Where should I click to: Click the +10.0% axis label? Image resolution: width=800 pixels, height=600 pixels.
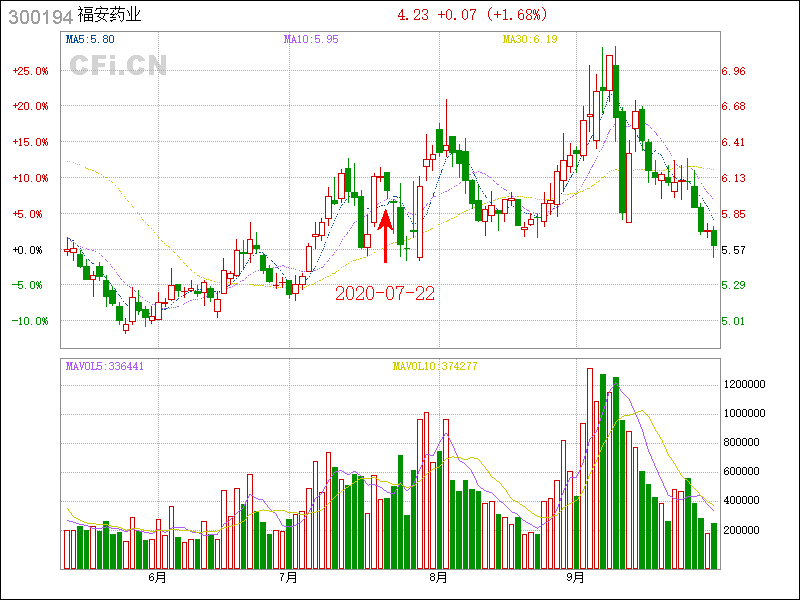(x=31, y=178)
